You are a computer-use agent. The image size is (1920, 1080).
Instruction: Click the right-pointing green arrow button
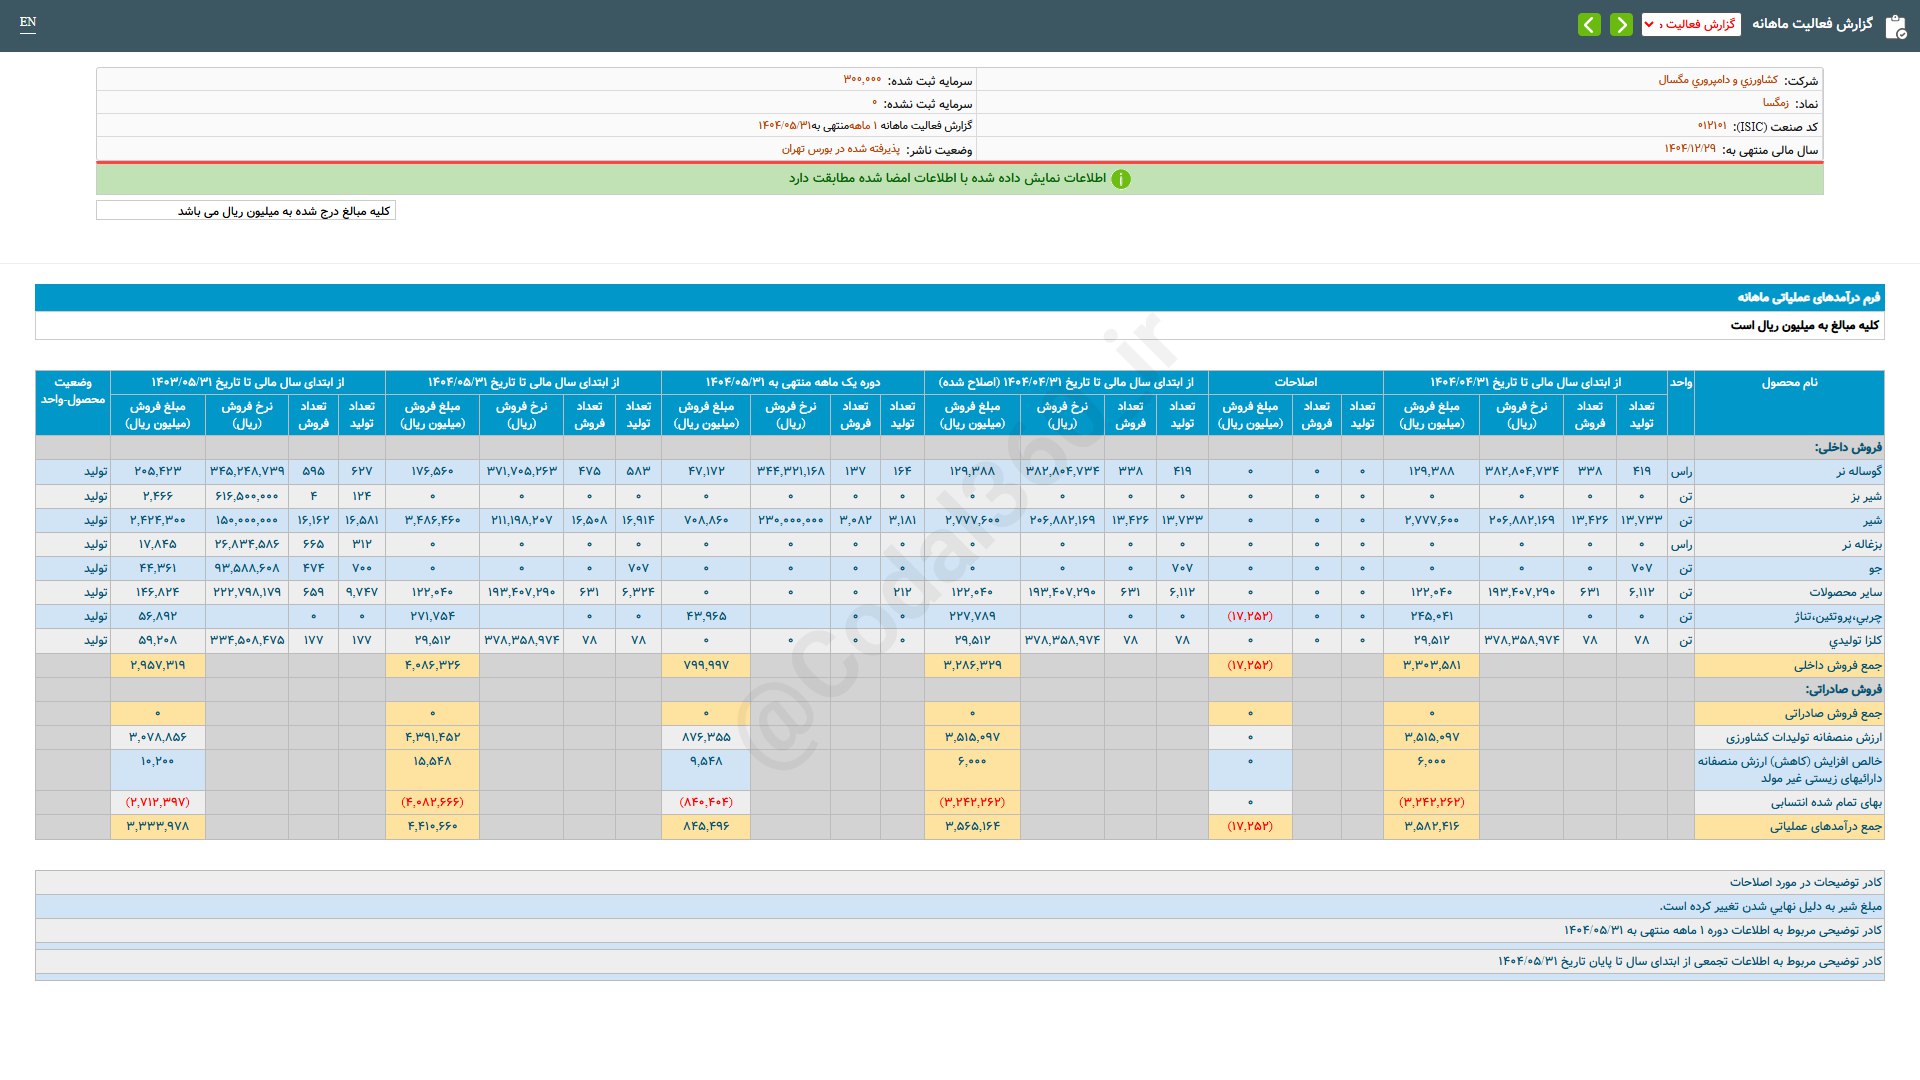1621,24
